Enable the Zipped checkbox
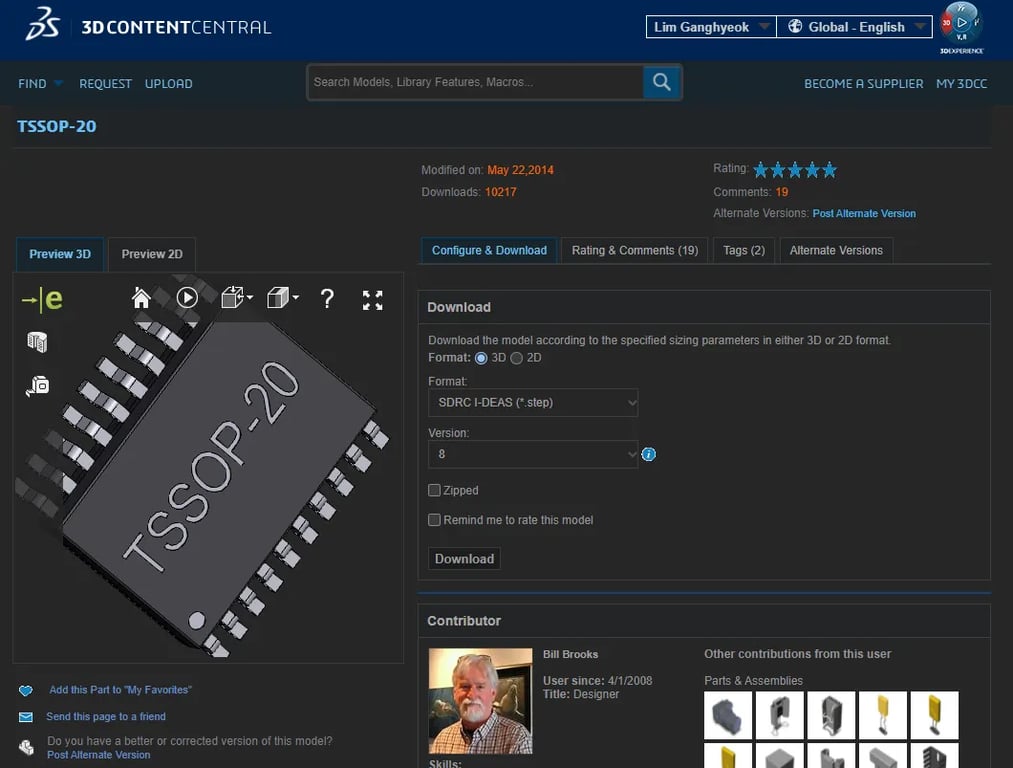The width and height of the screenshot is (1013, 768). [434, 490]
